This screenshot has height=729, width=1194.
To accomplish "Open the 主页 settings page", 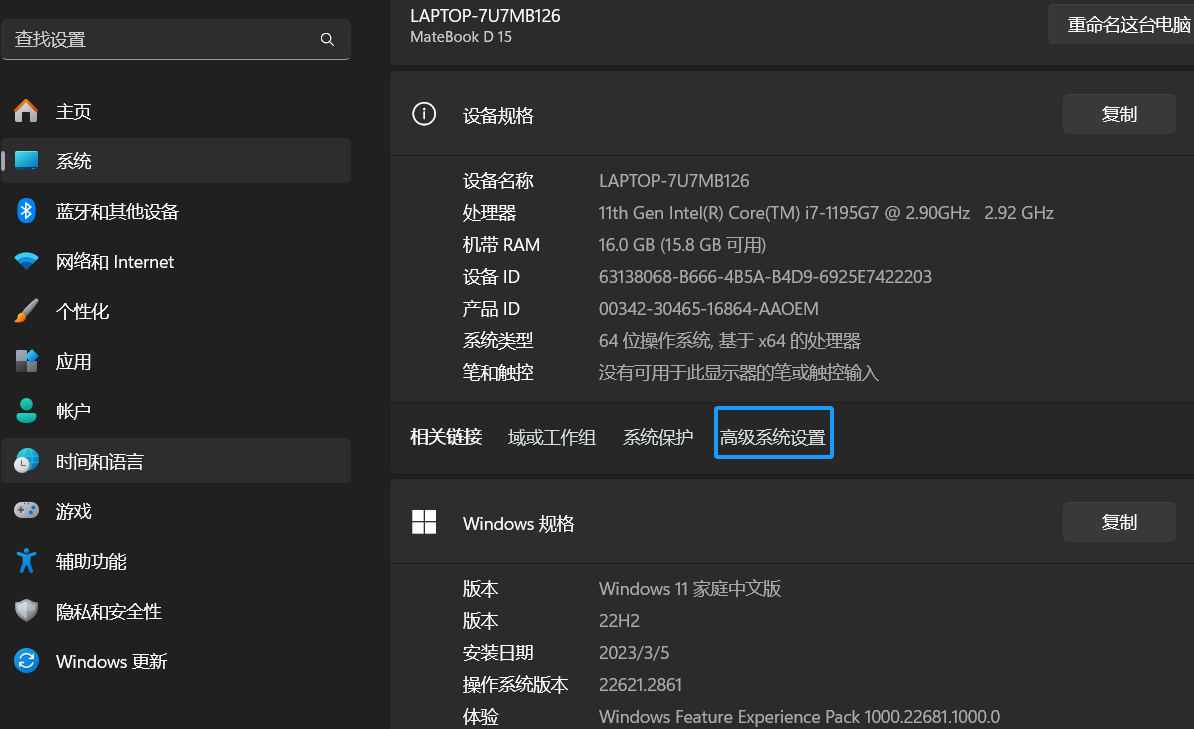I will tap(176, 111).
